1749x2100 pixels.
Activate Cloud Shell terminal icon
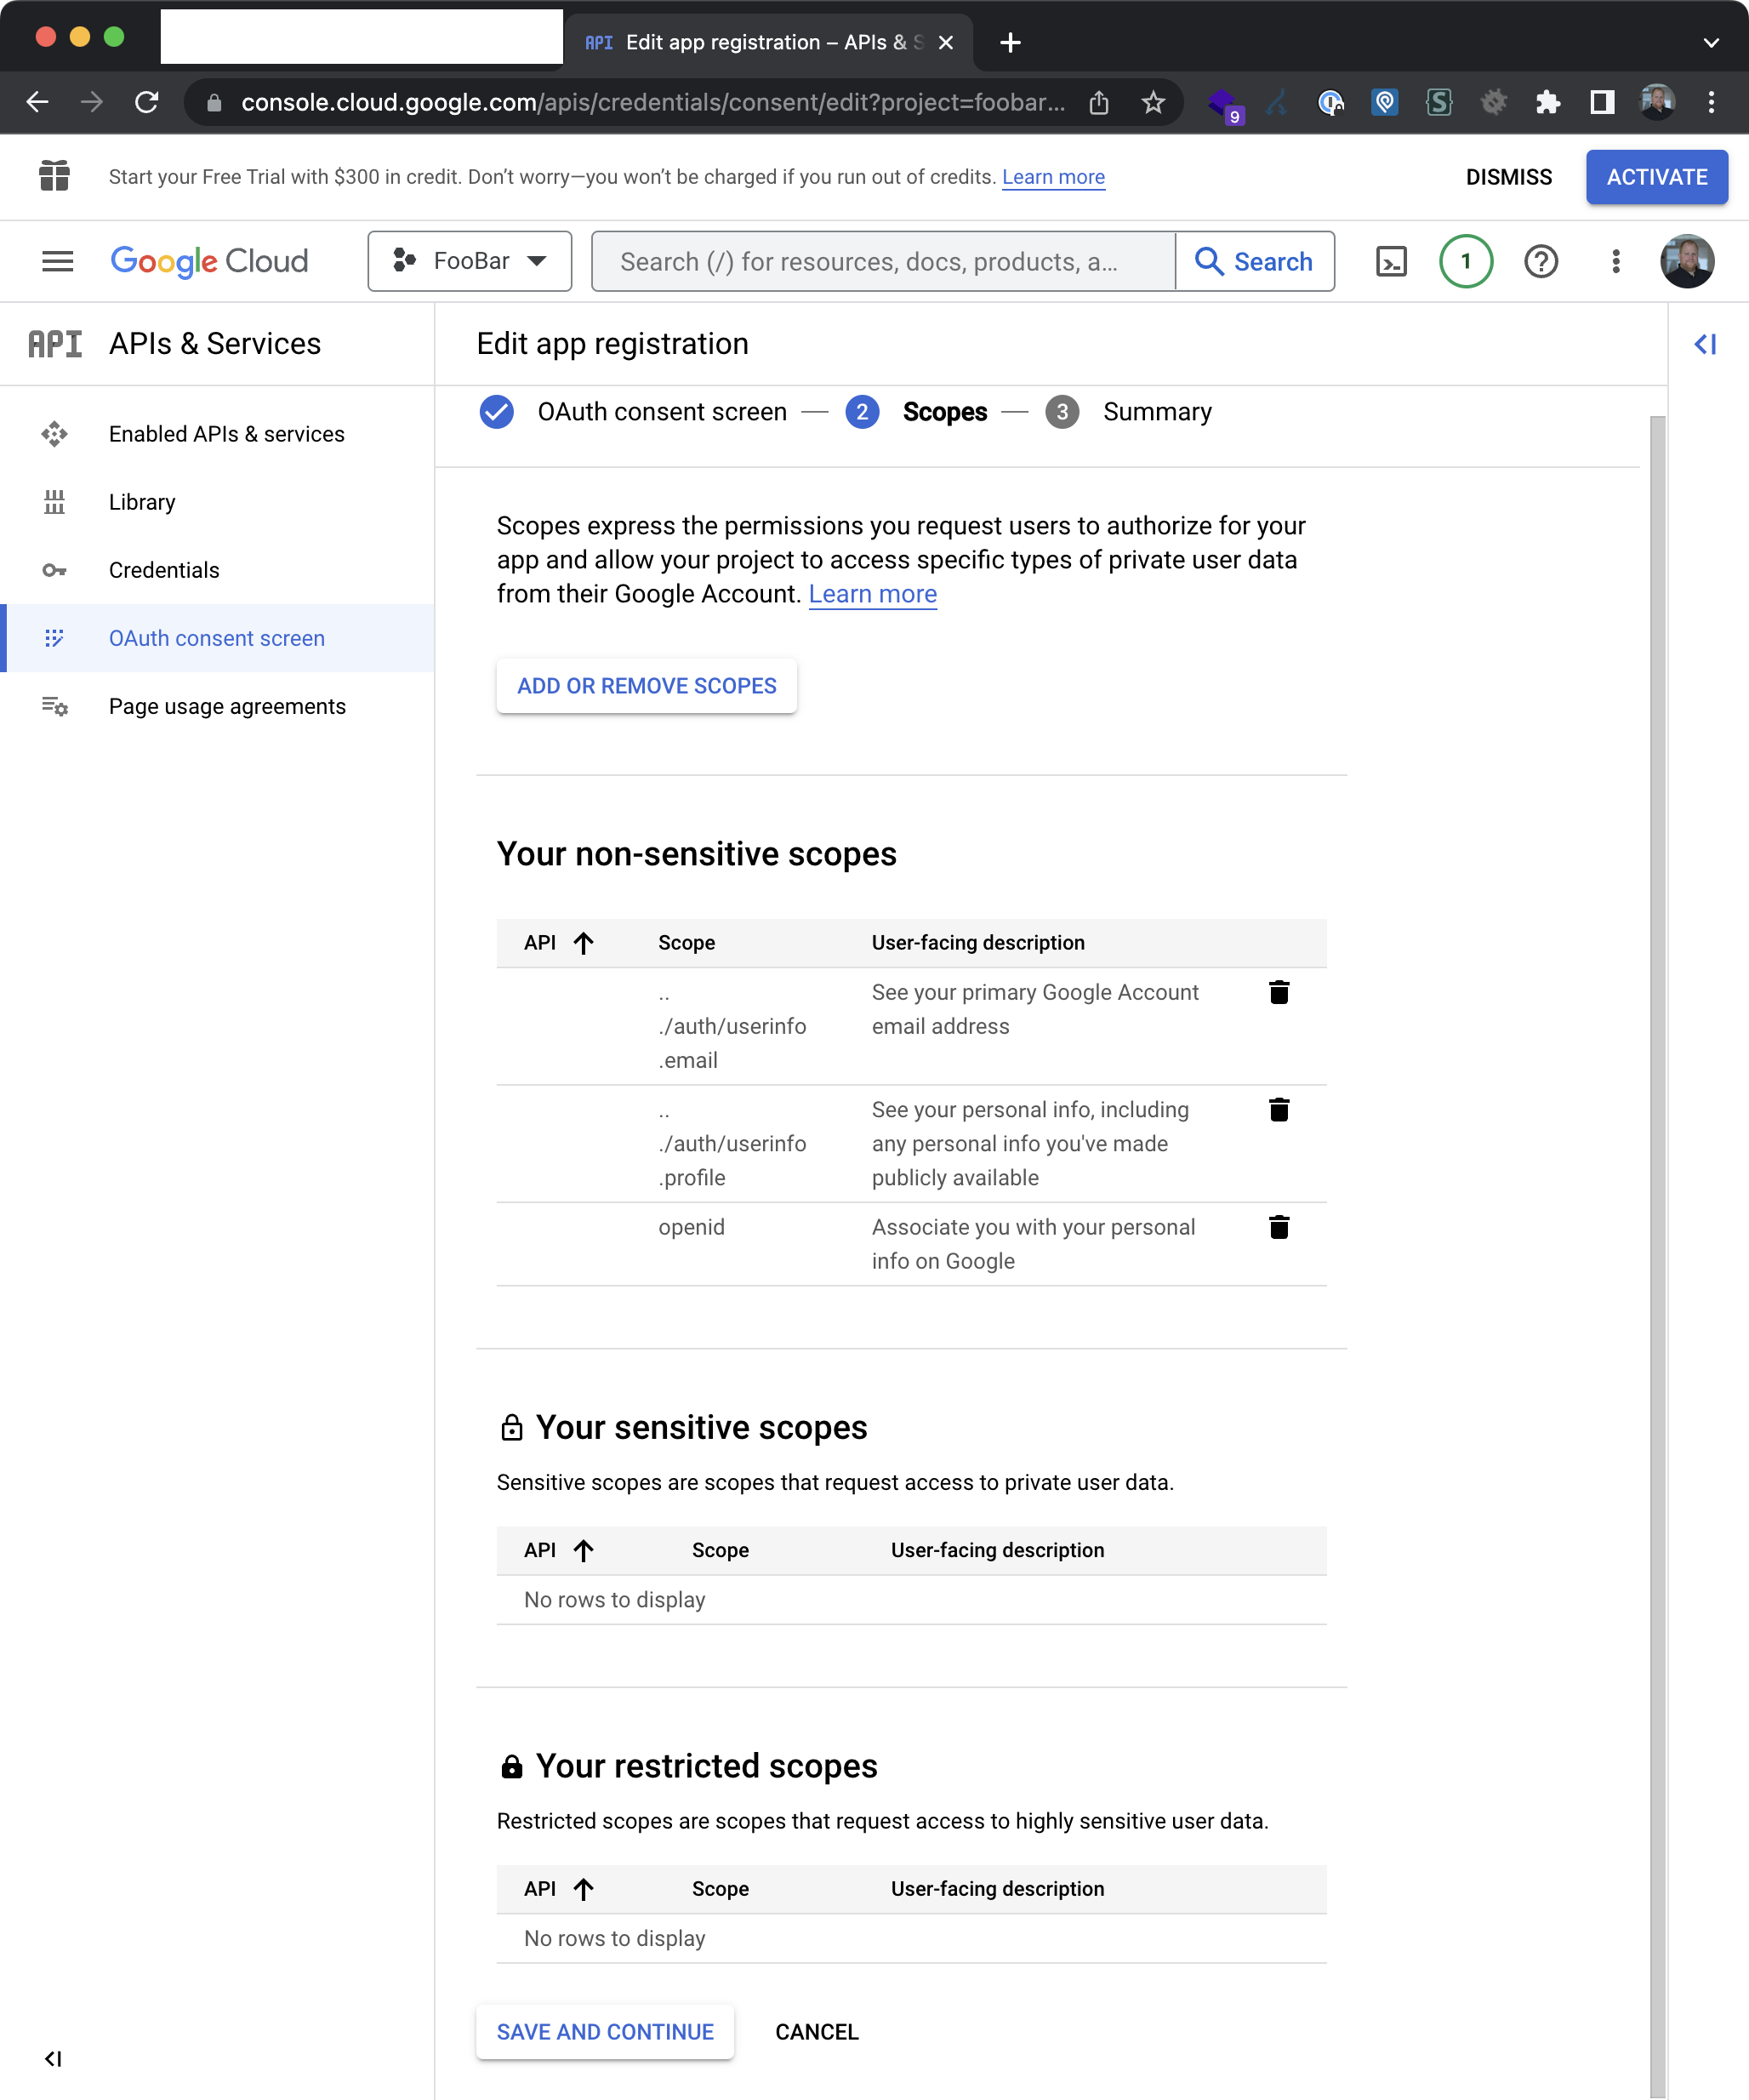pyautogui.click(x=1391, y=261)
